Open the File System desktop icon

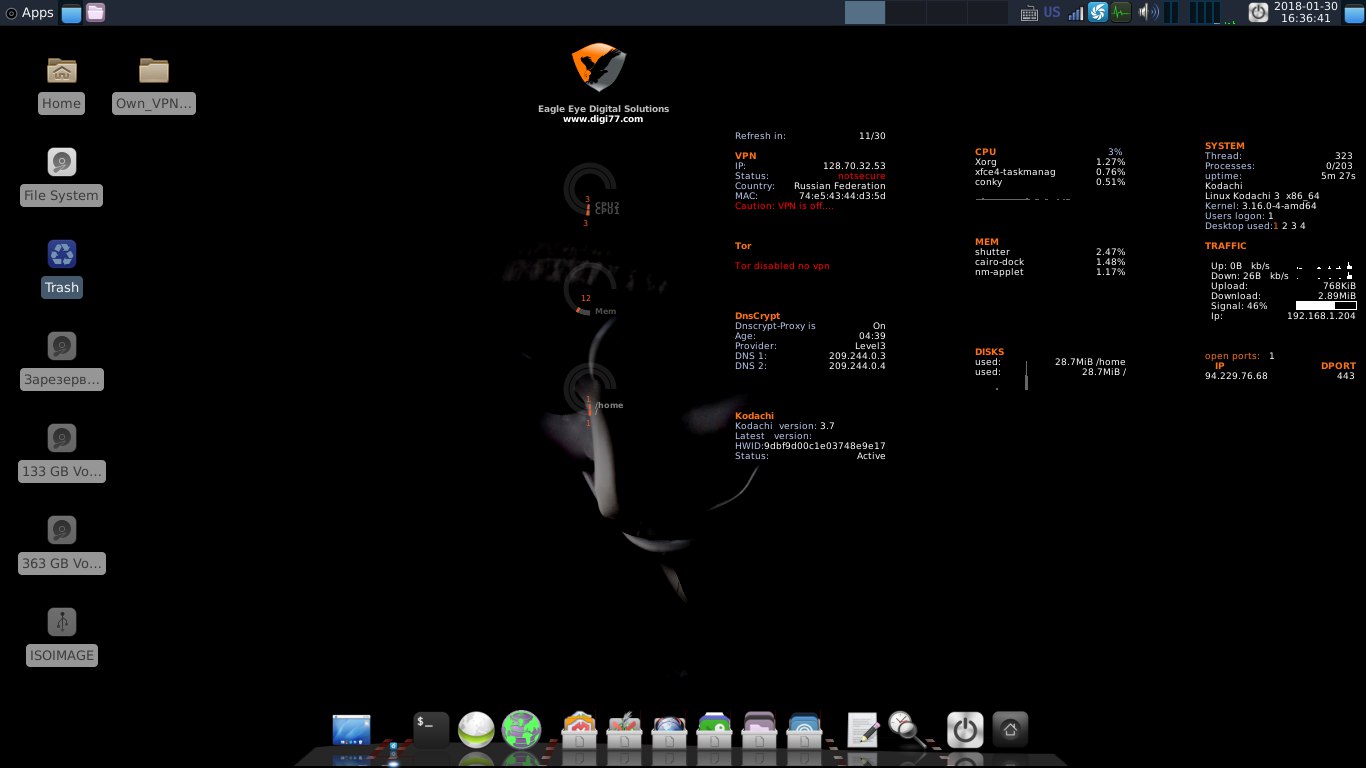pos(61,177)
